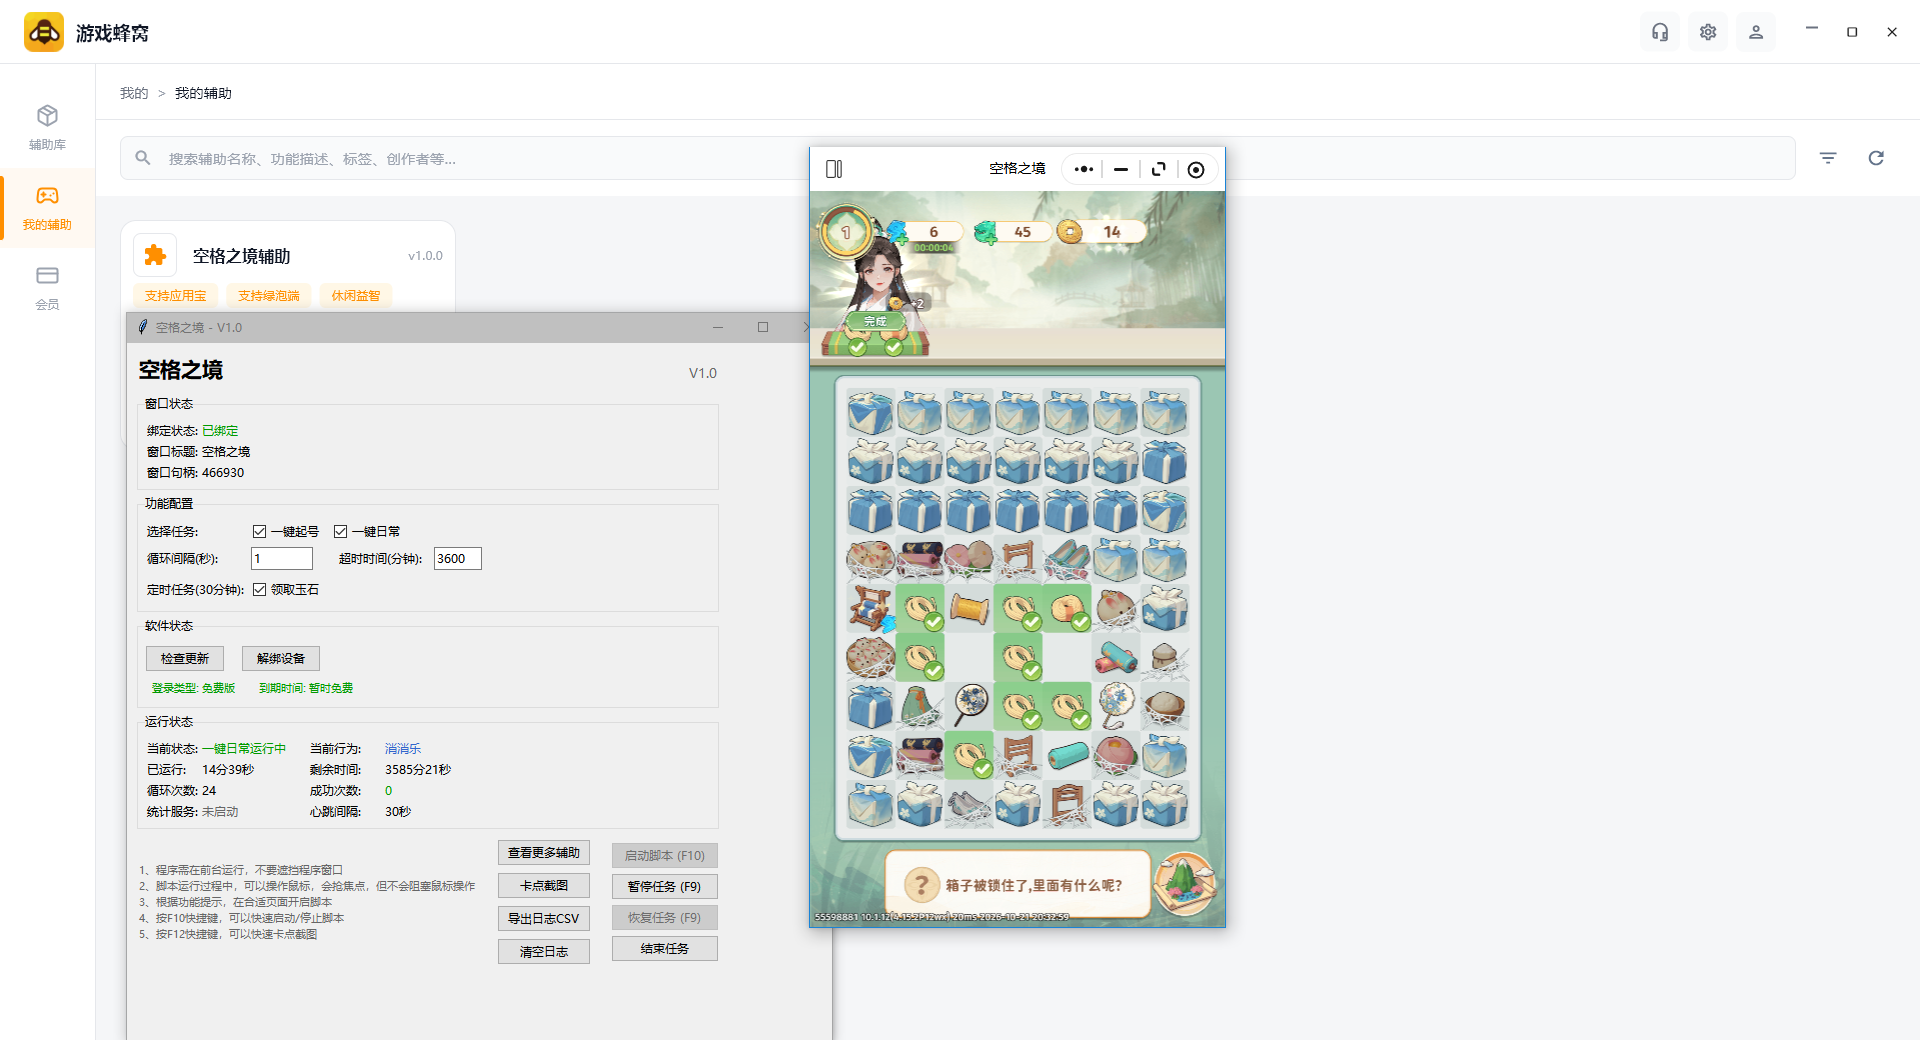Click the 循环间隔 input field
Image resolution: width=1920 pixels, height=1040 pixels.
tap(281, 559)
